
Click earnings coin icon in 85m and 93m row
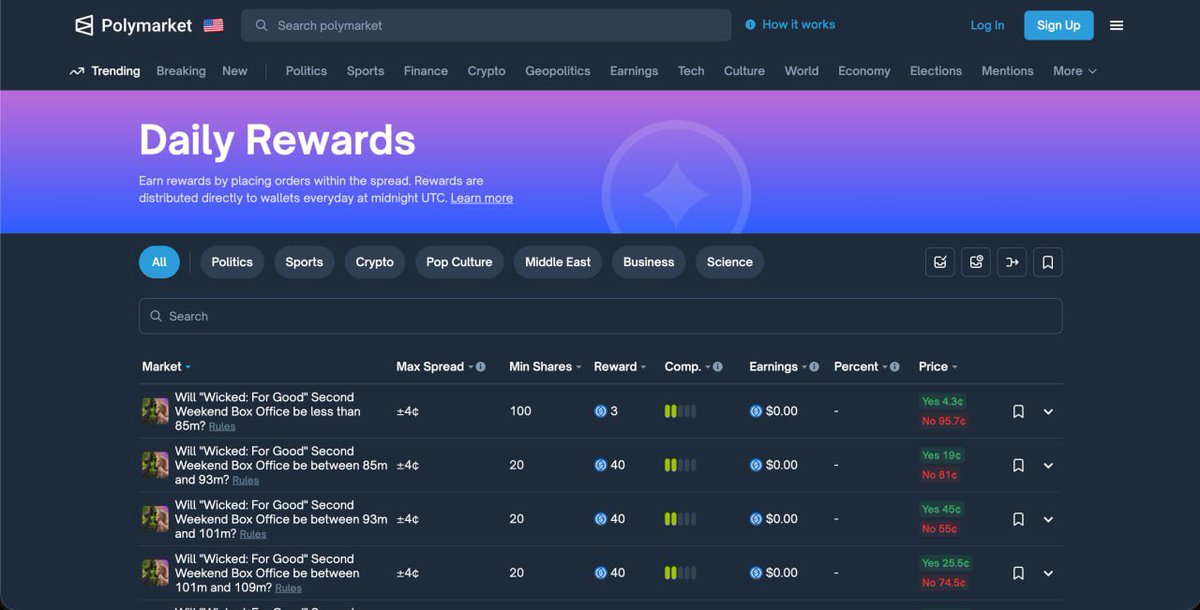click(x=756, y=465)
